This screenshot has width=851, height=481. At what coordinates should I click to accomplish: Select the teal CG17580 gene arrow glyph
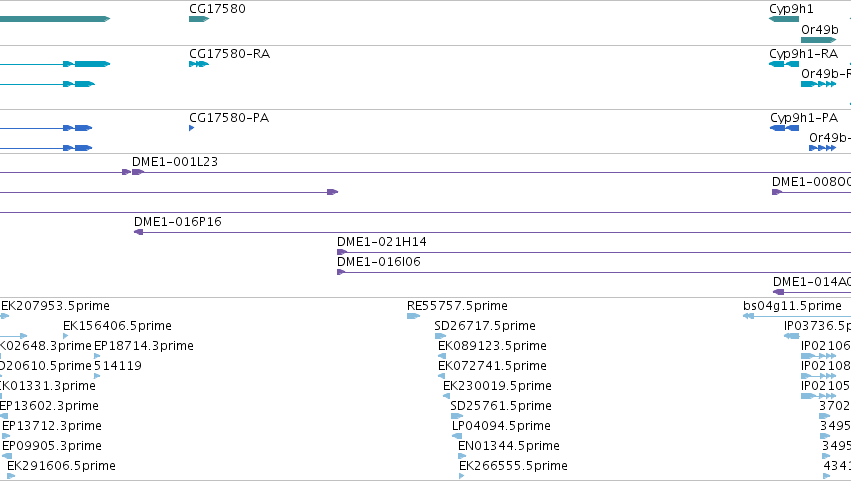(x=199, y=19)
